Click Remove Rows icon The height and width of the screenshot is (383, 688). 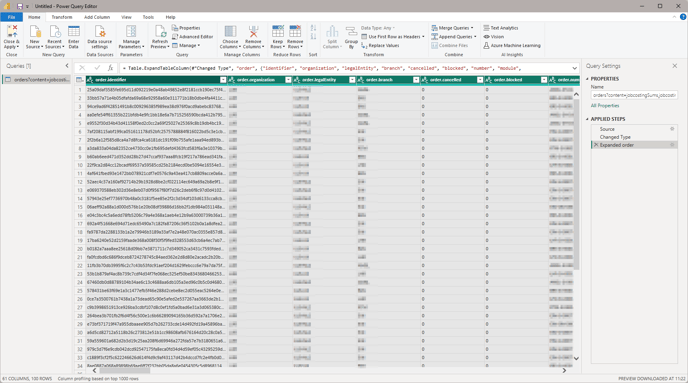point(295,32)
